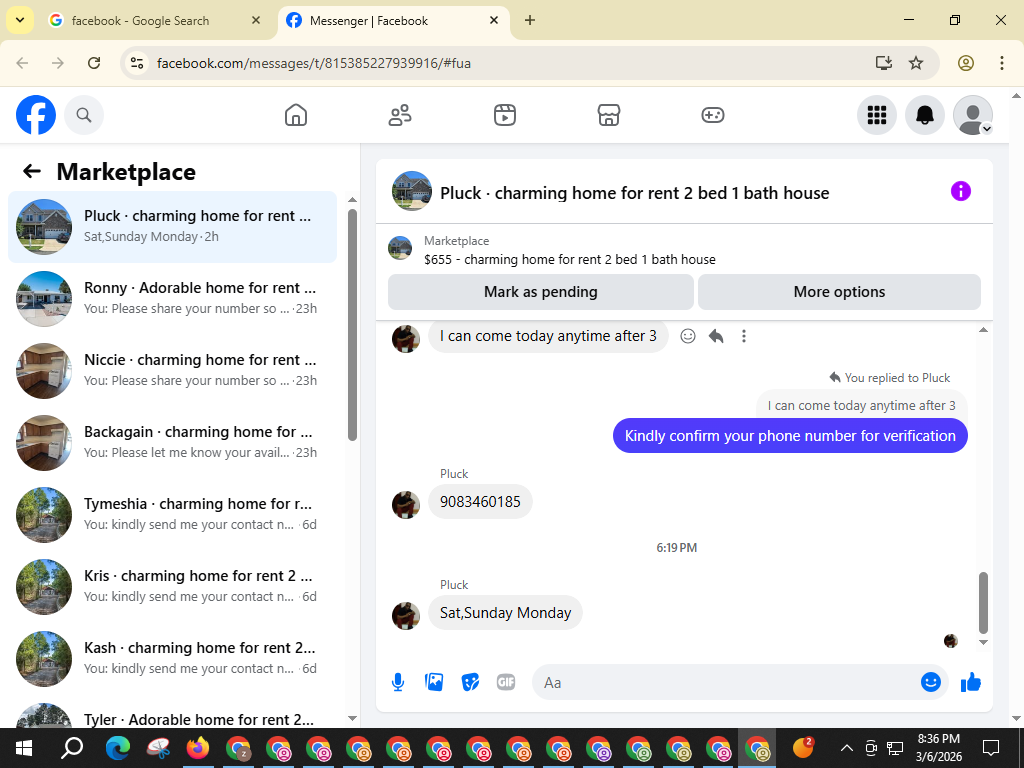Install app icon in address bar
Screen dimensions: 1024x768
(884, 63)
